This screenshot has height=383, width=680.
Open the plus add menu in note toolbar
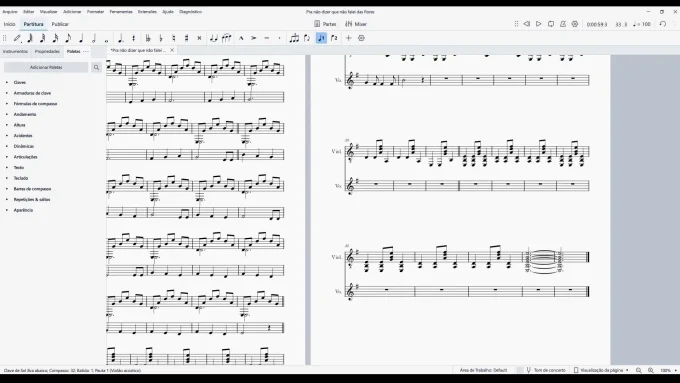point(348,38)
